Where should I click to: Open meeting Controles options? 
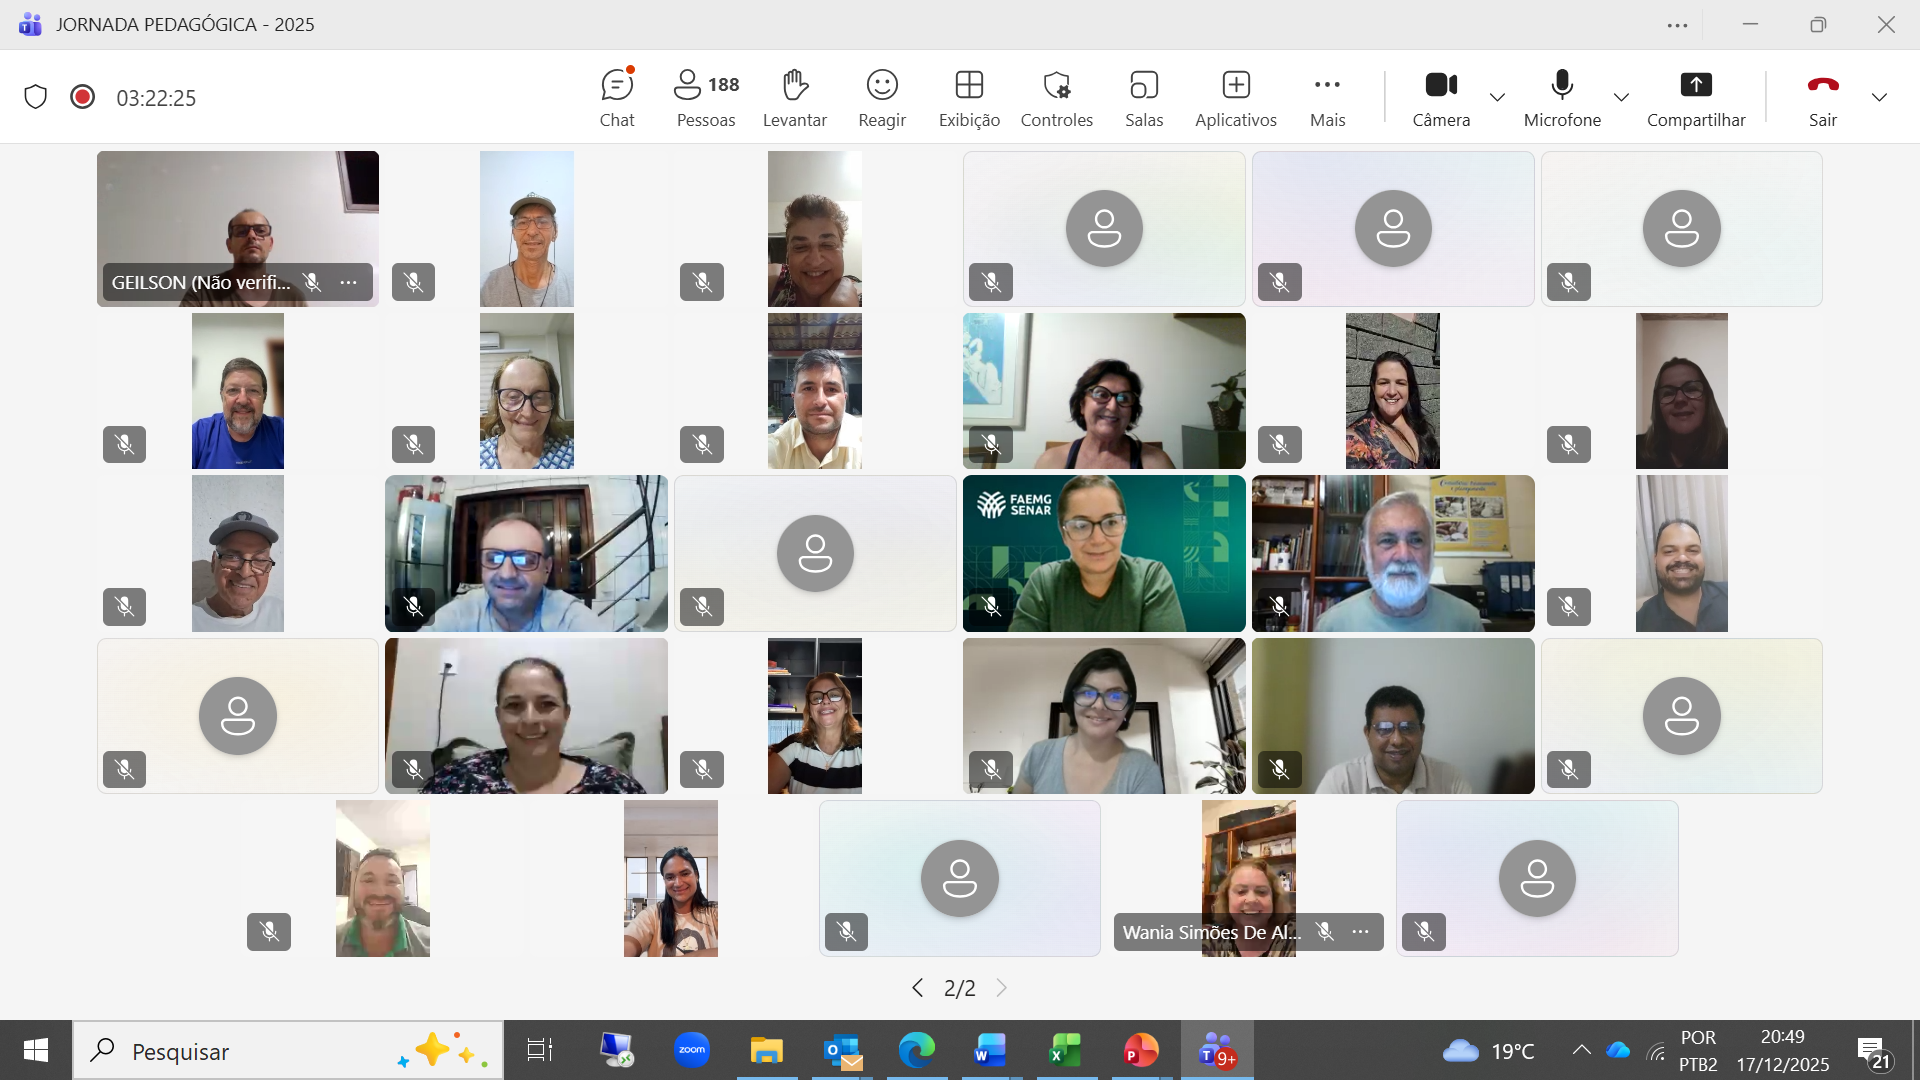pyautogui.click(x=1056, y=98)
